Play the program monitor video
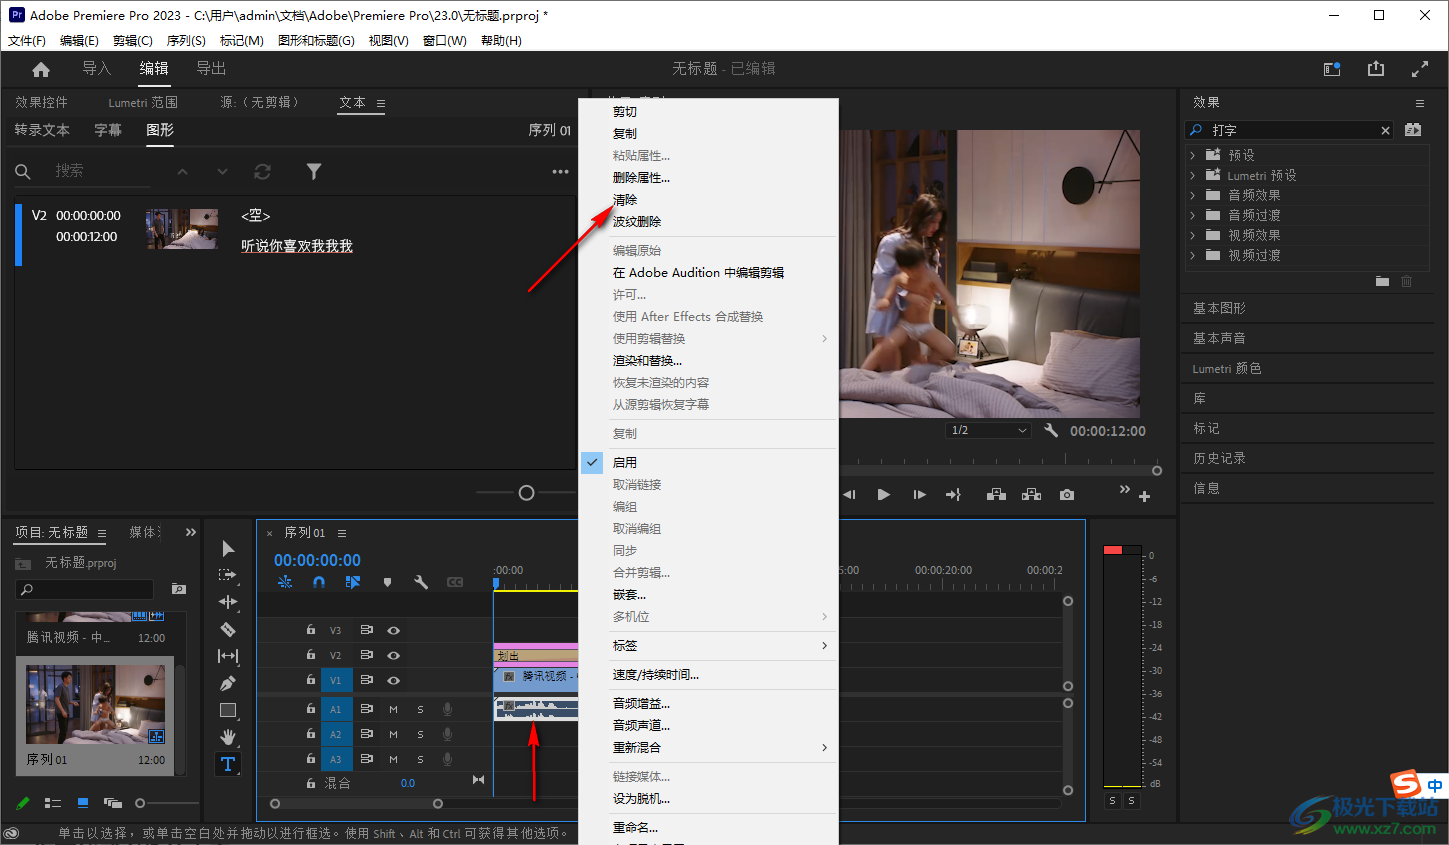The image size is (1449, 845). [x=883, y=494]
